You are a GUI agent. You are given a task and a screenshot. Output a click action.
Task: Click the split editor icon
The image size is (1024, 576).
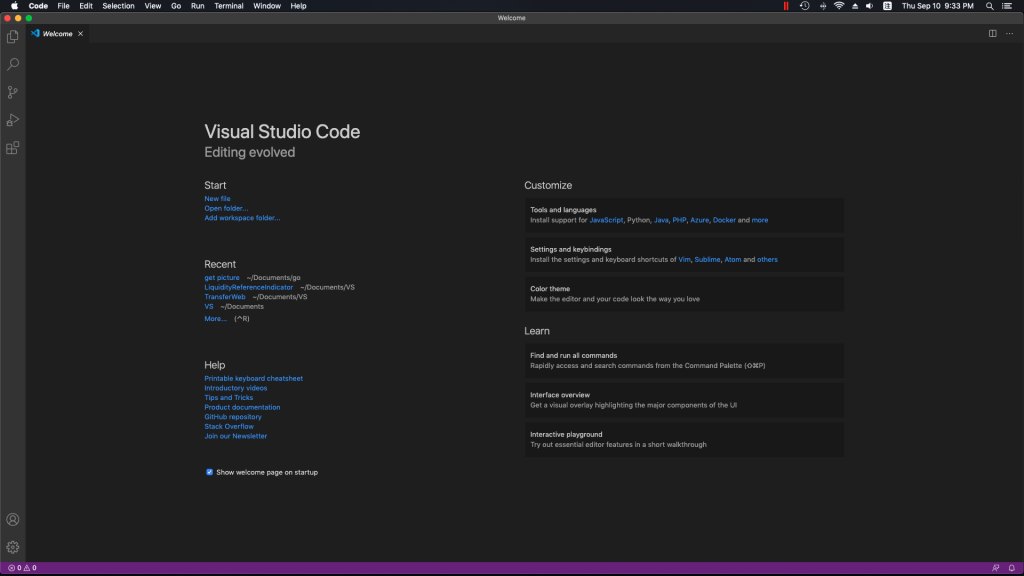coord(993,33)
